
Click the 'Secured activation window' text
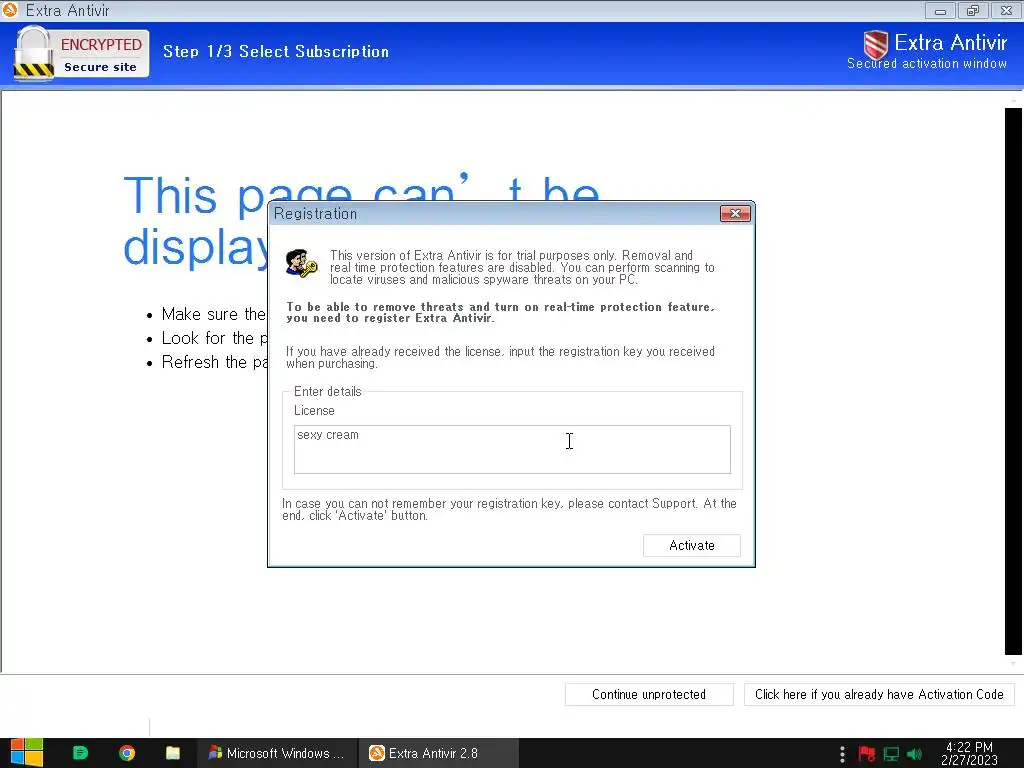[927, 63]
